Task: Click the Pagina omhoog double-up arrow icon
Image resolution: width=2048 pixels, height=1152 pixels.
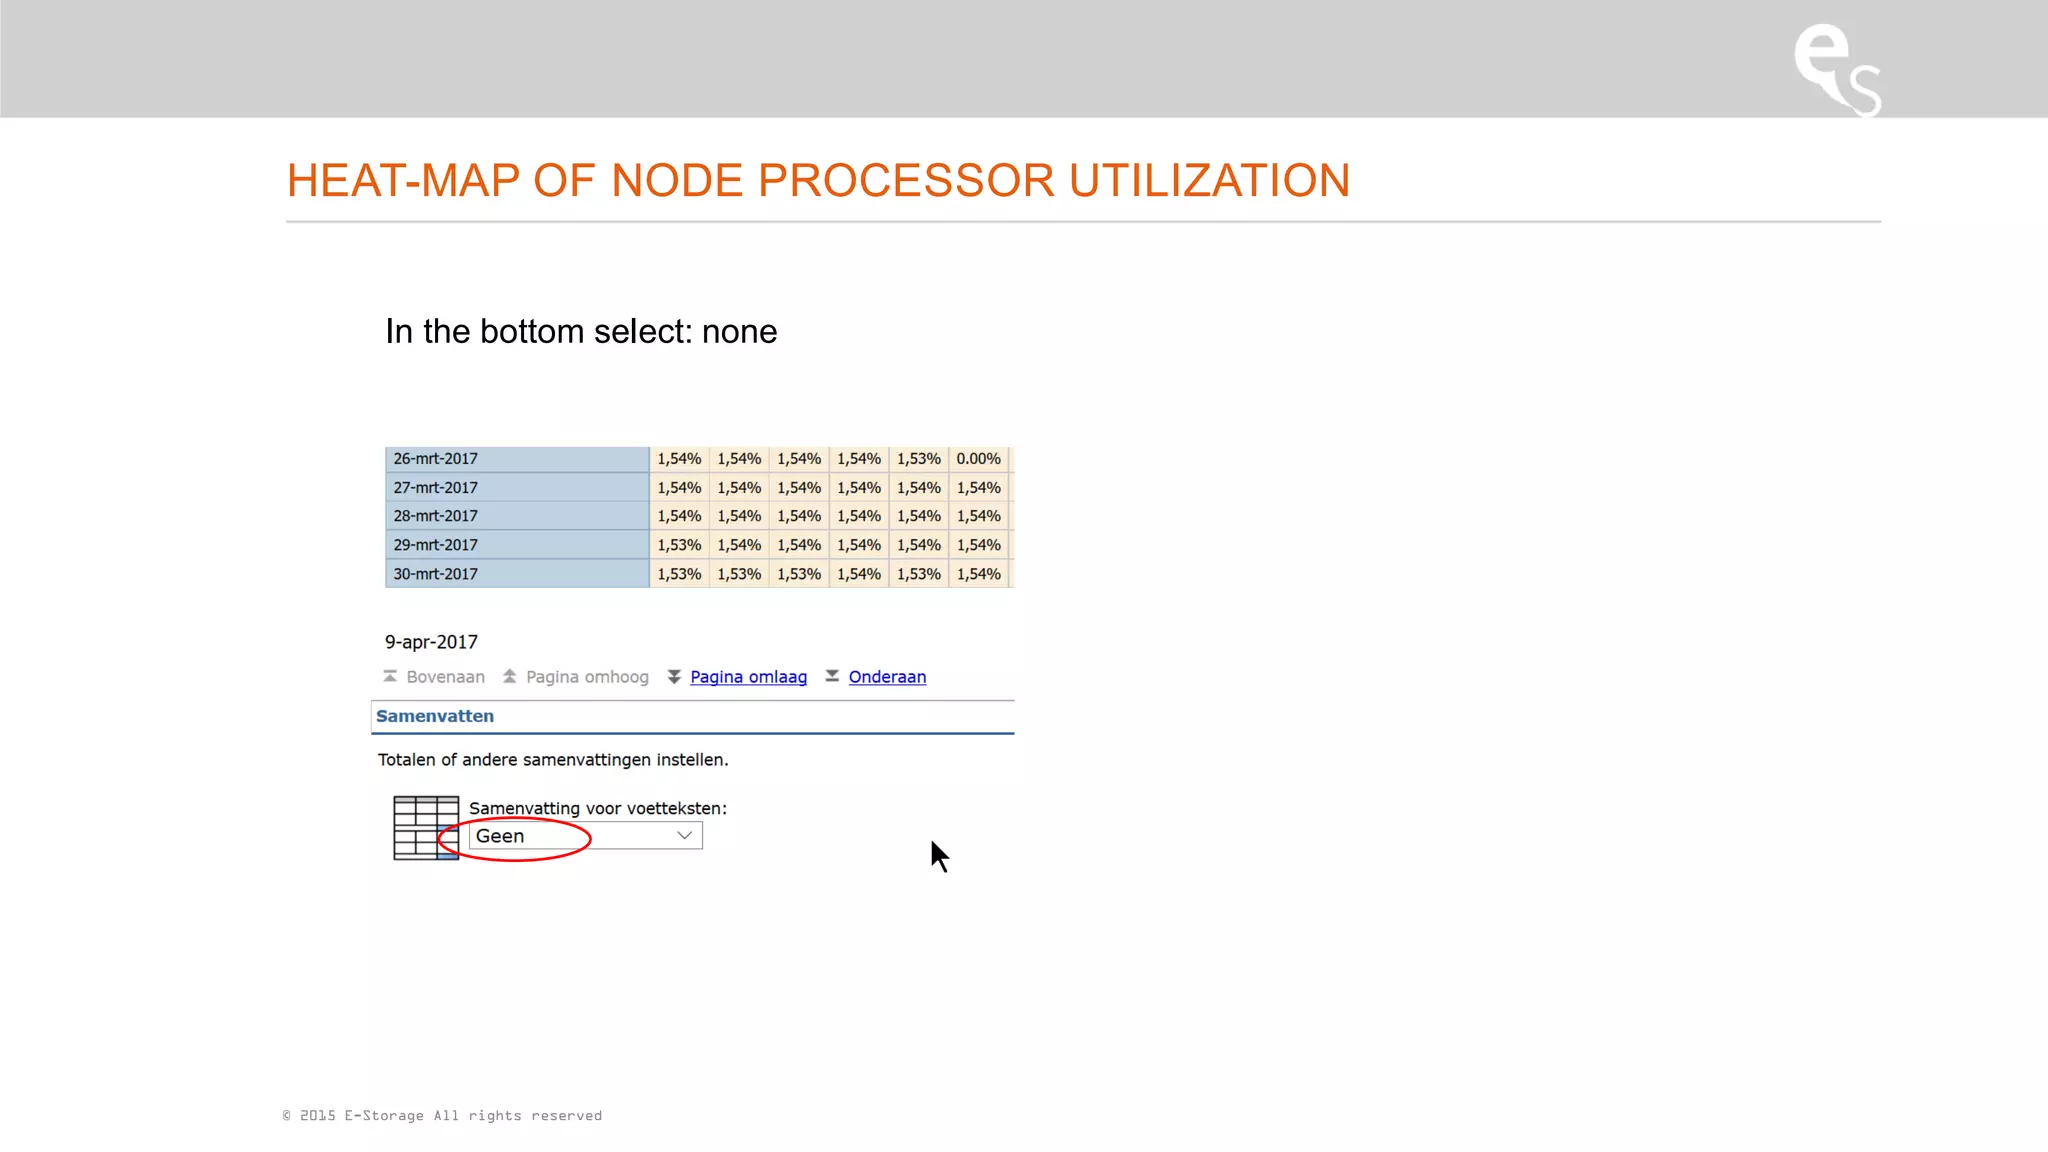Action: (x=510, y=677)
